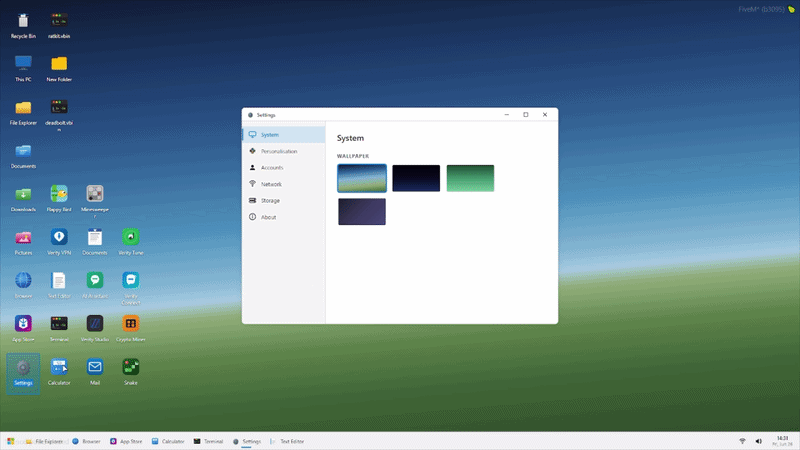Launch Crypto Miner app
This screenshot has height=450, width=800.
click(x=131, y=329)
